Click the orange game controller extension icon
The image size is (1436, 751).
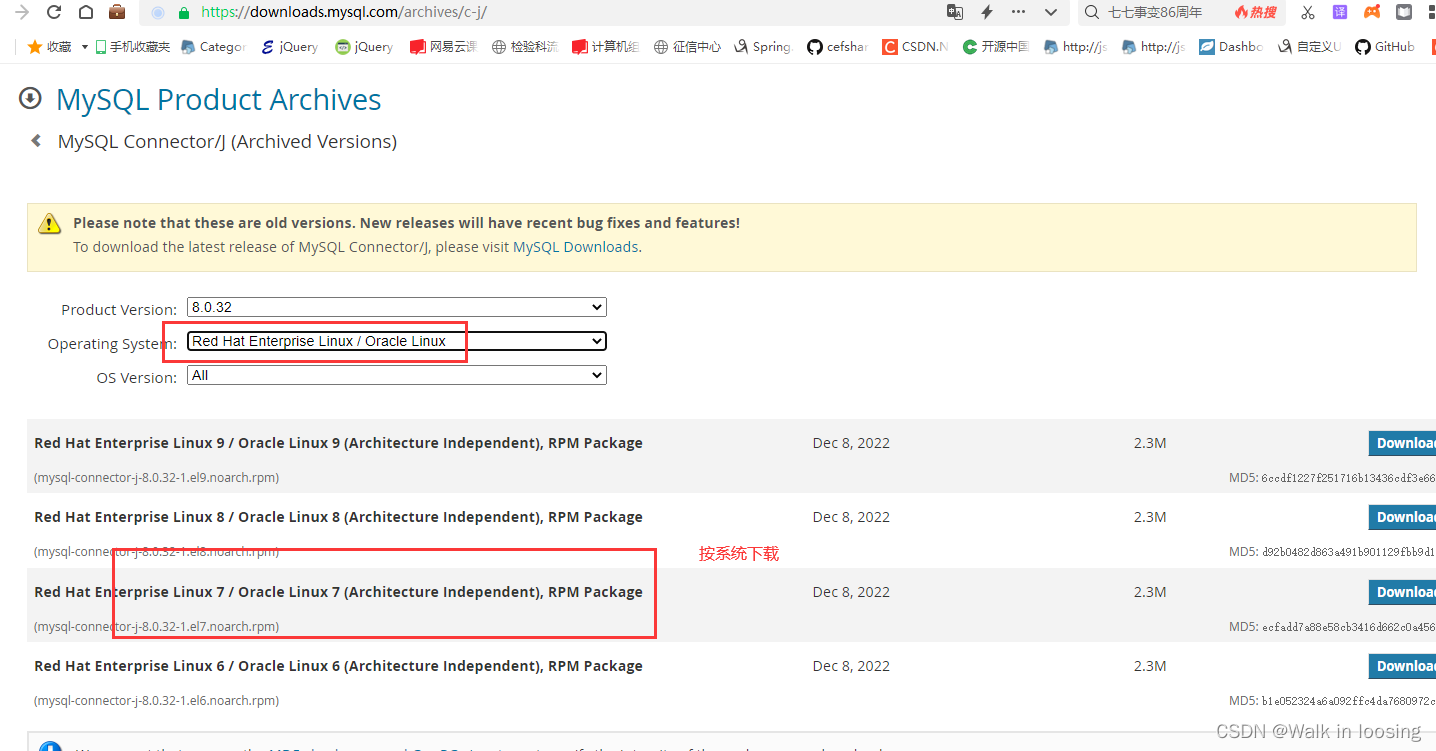1372,12
